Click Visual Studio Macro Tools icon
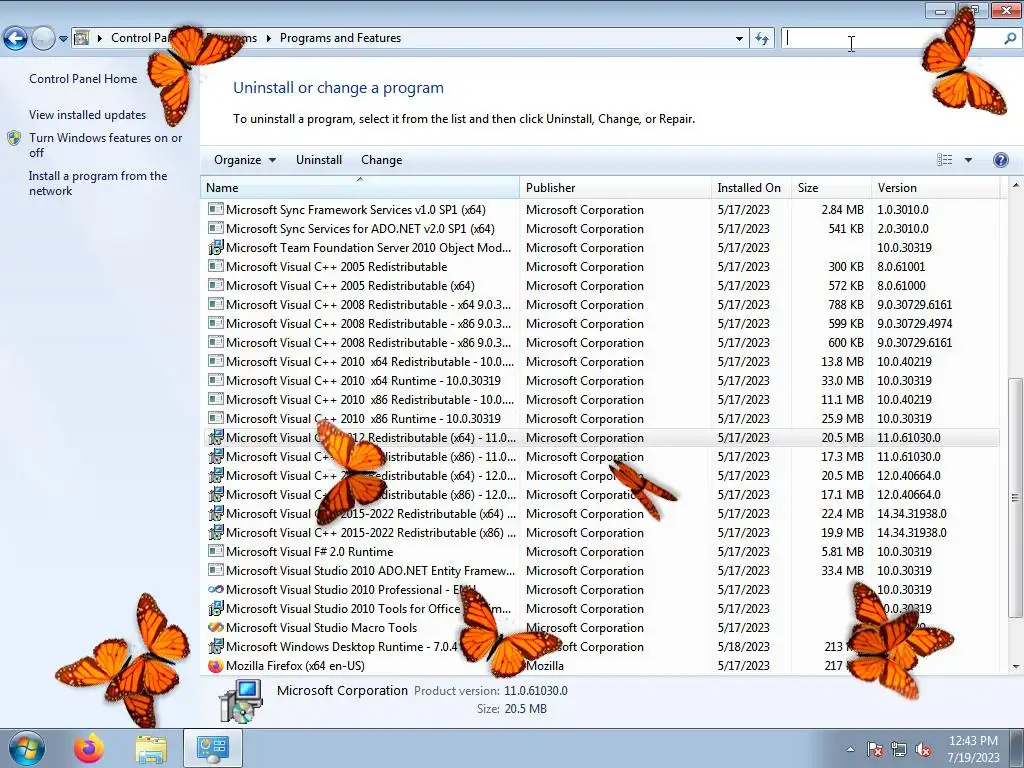The width and height of the screenshot is (1024, 768). click(x=216, y=628)
